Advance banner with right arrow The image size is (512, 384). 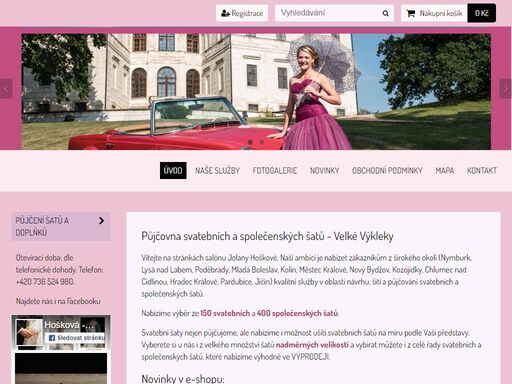[505, 88]
